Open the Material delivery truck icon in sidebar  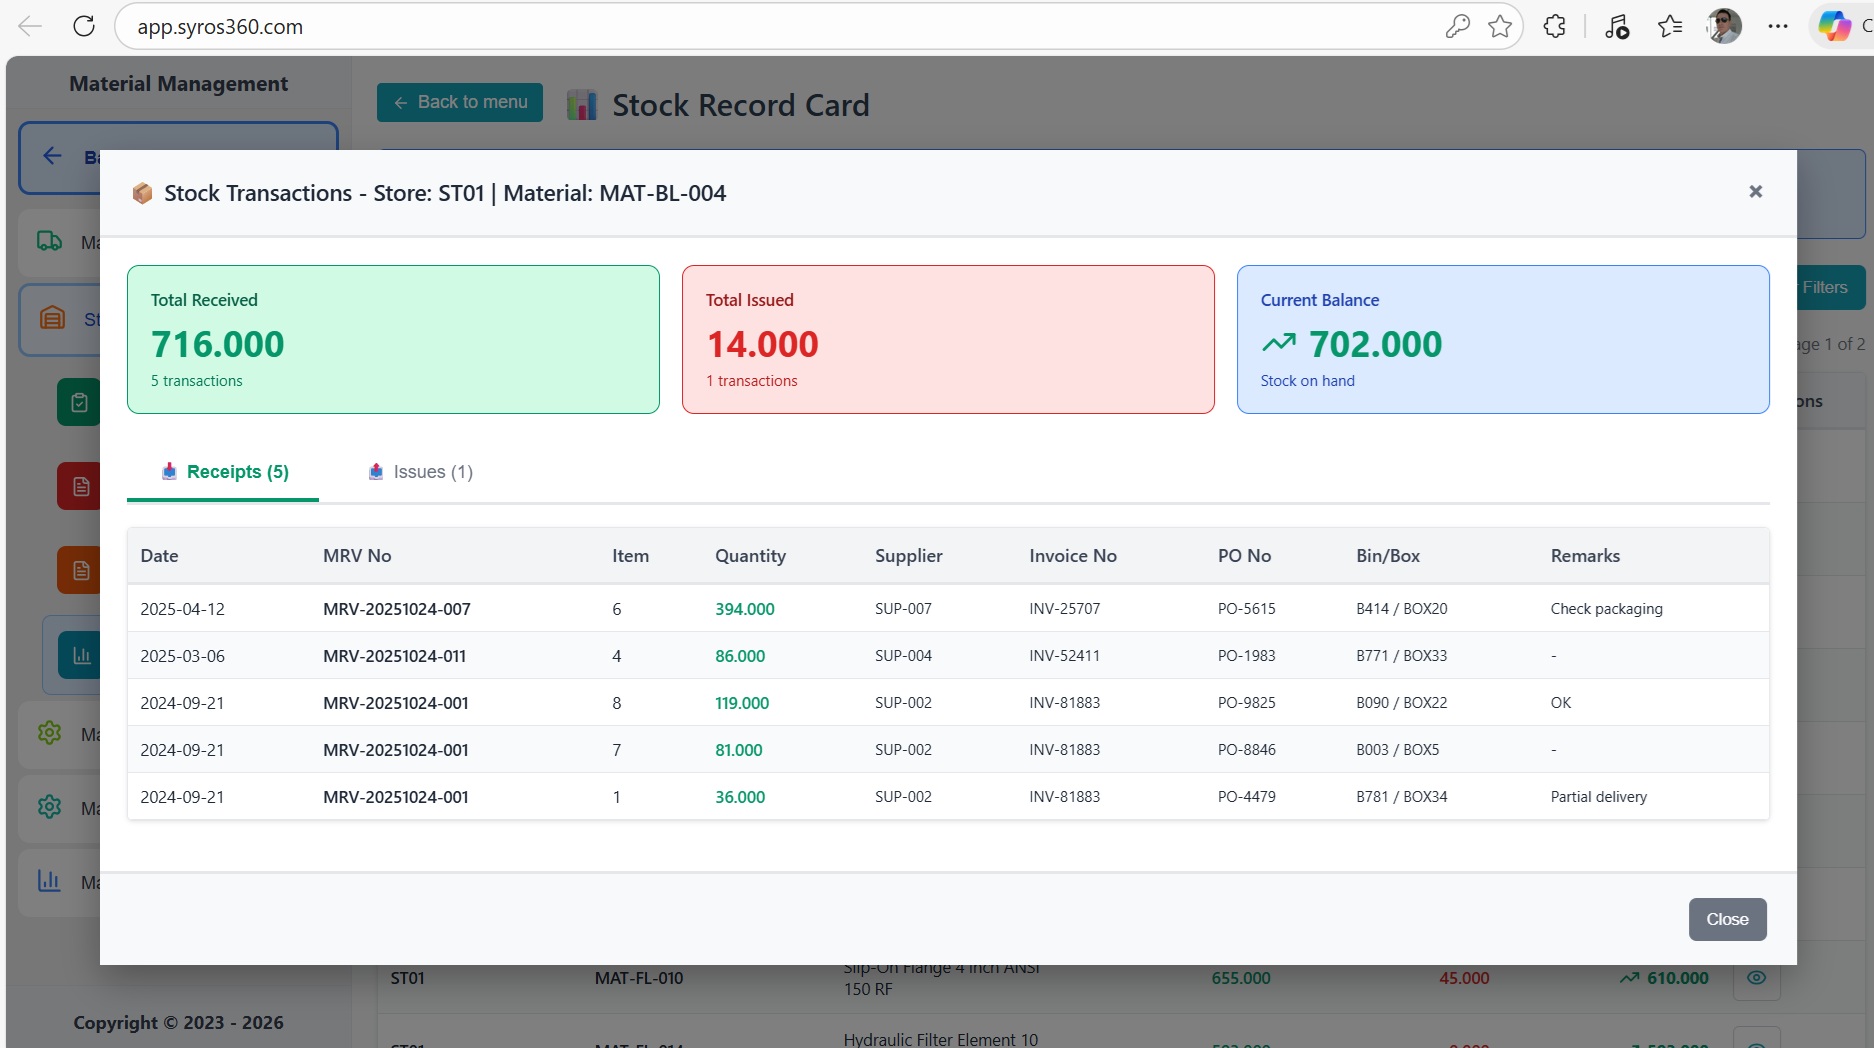[49, 242]
